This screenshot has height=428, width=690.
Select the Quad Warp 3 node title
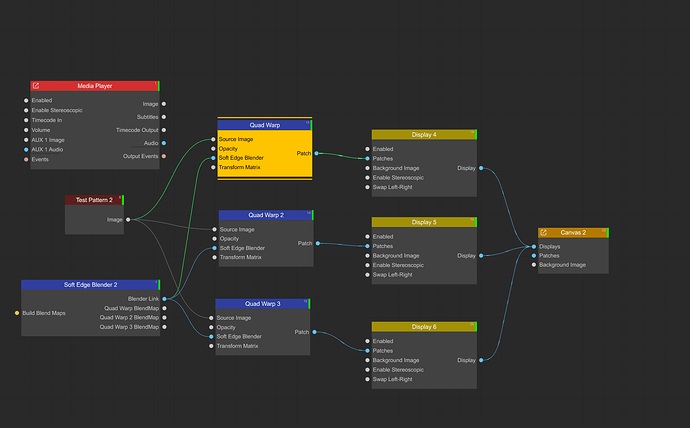[x=263, y=304]
